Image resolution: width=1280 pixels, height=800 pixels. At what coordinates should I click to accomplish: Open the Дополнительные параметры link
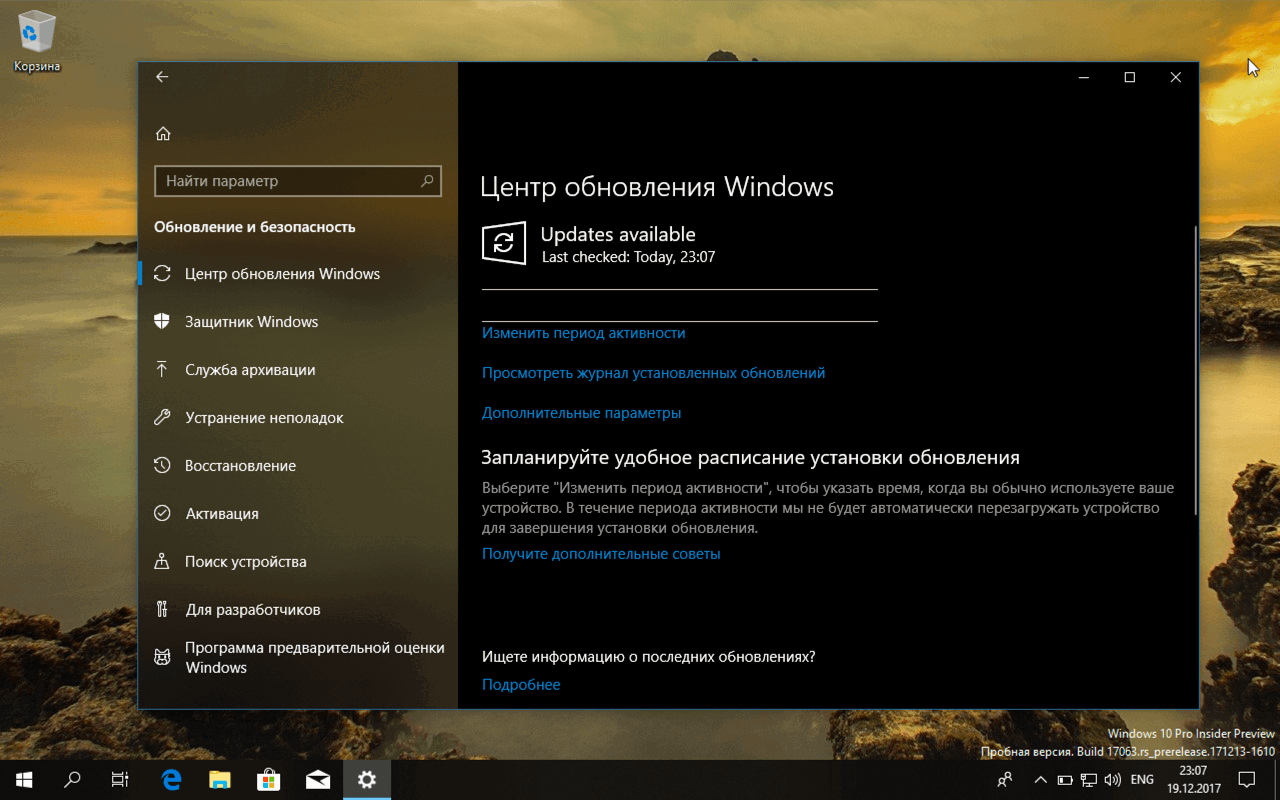(582, 413)
